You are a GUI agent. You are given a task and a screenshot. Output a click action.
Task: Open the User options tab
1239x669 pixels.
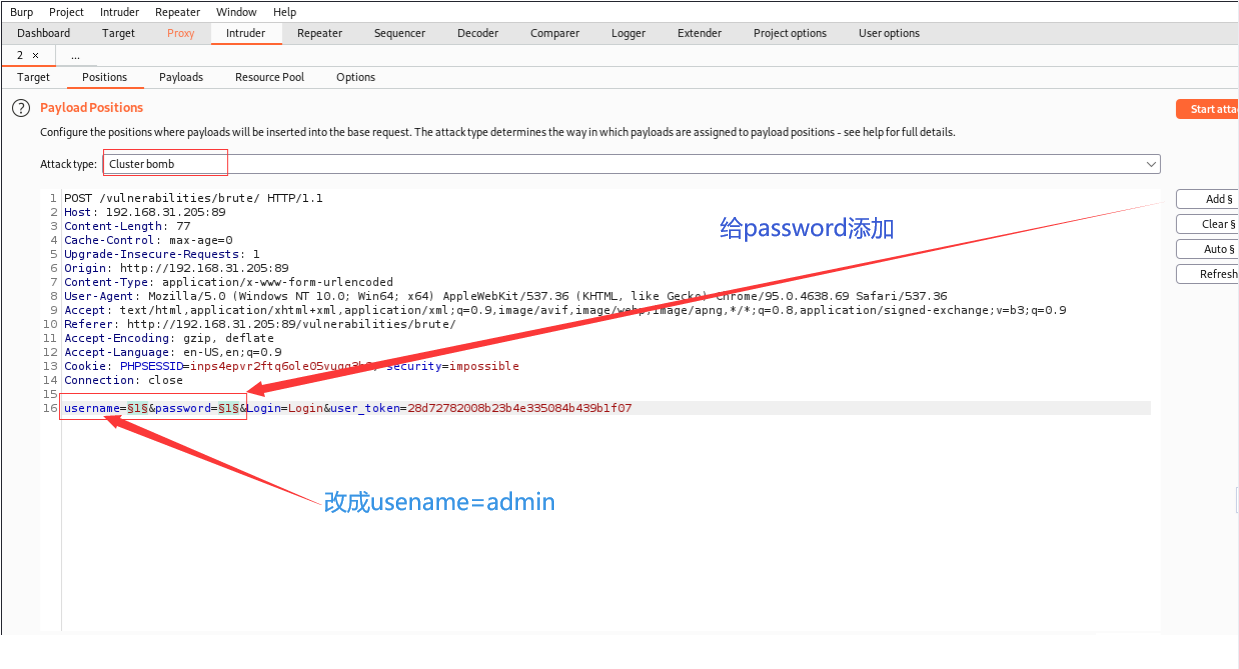pyautogui.click(x=889, y=33)
